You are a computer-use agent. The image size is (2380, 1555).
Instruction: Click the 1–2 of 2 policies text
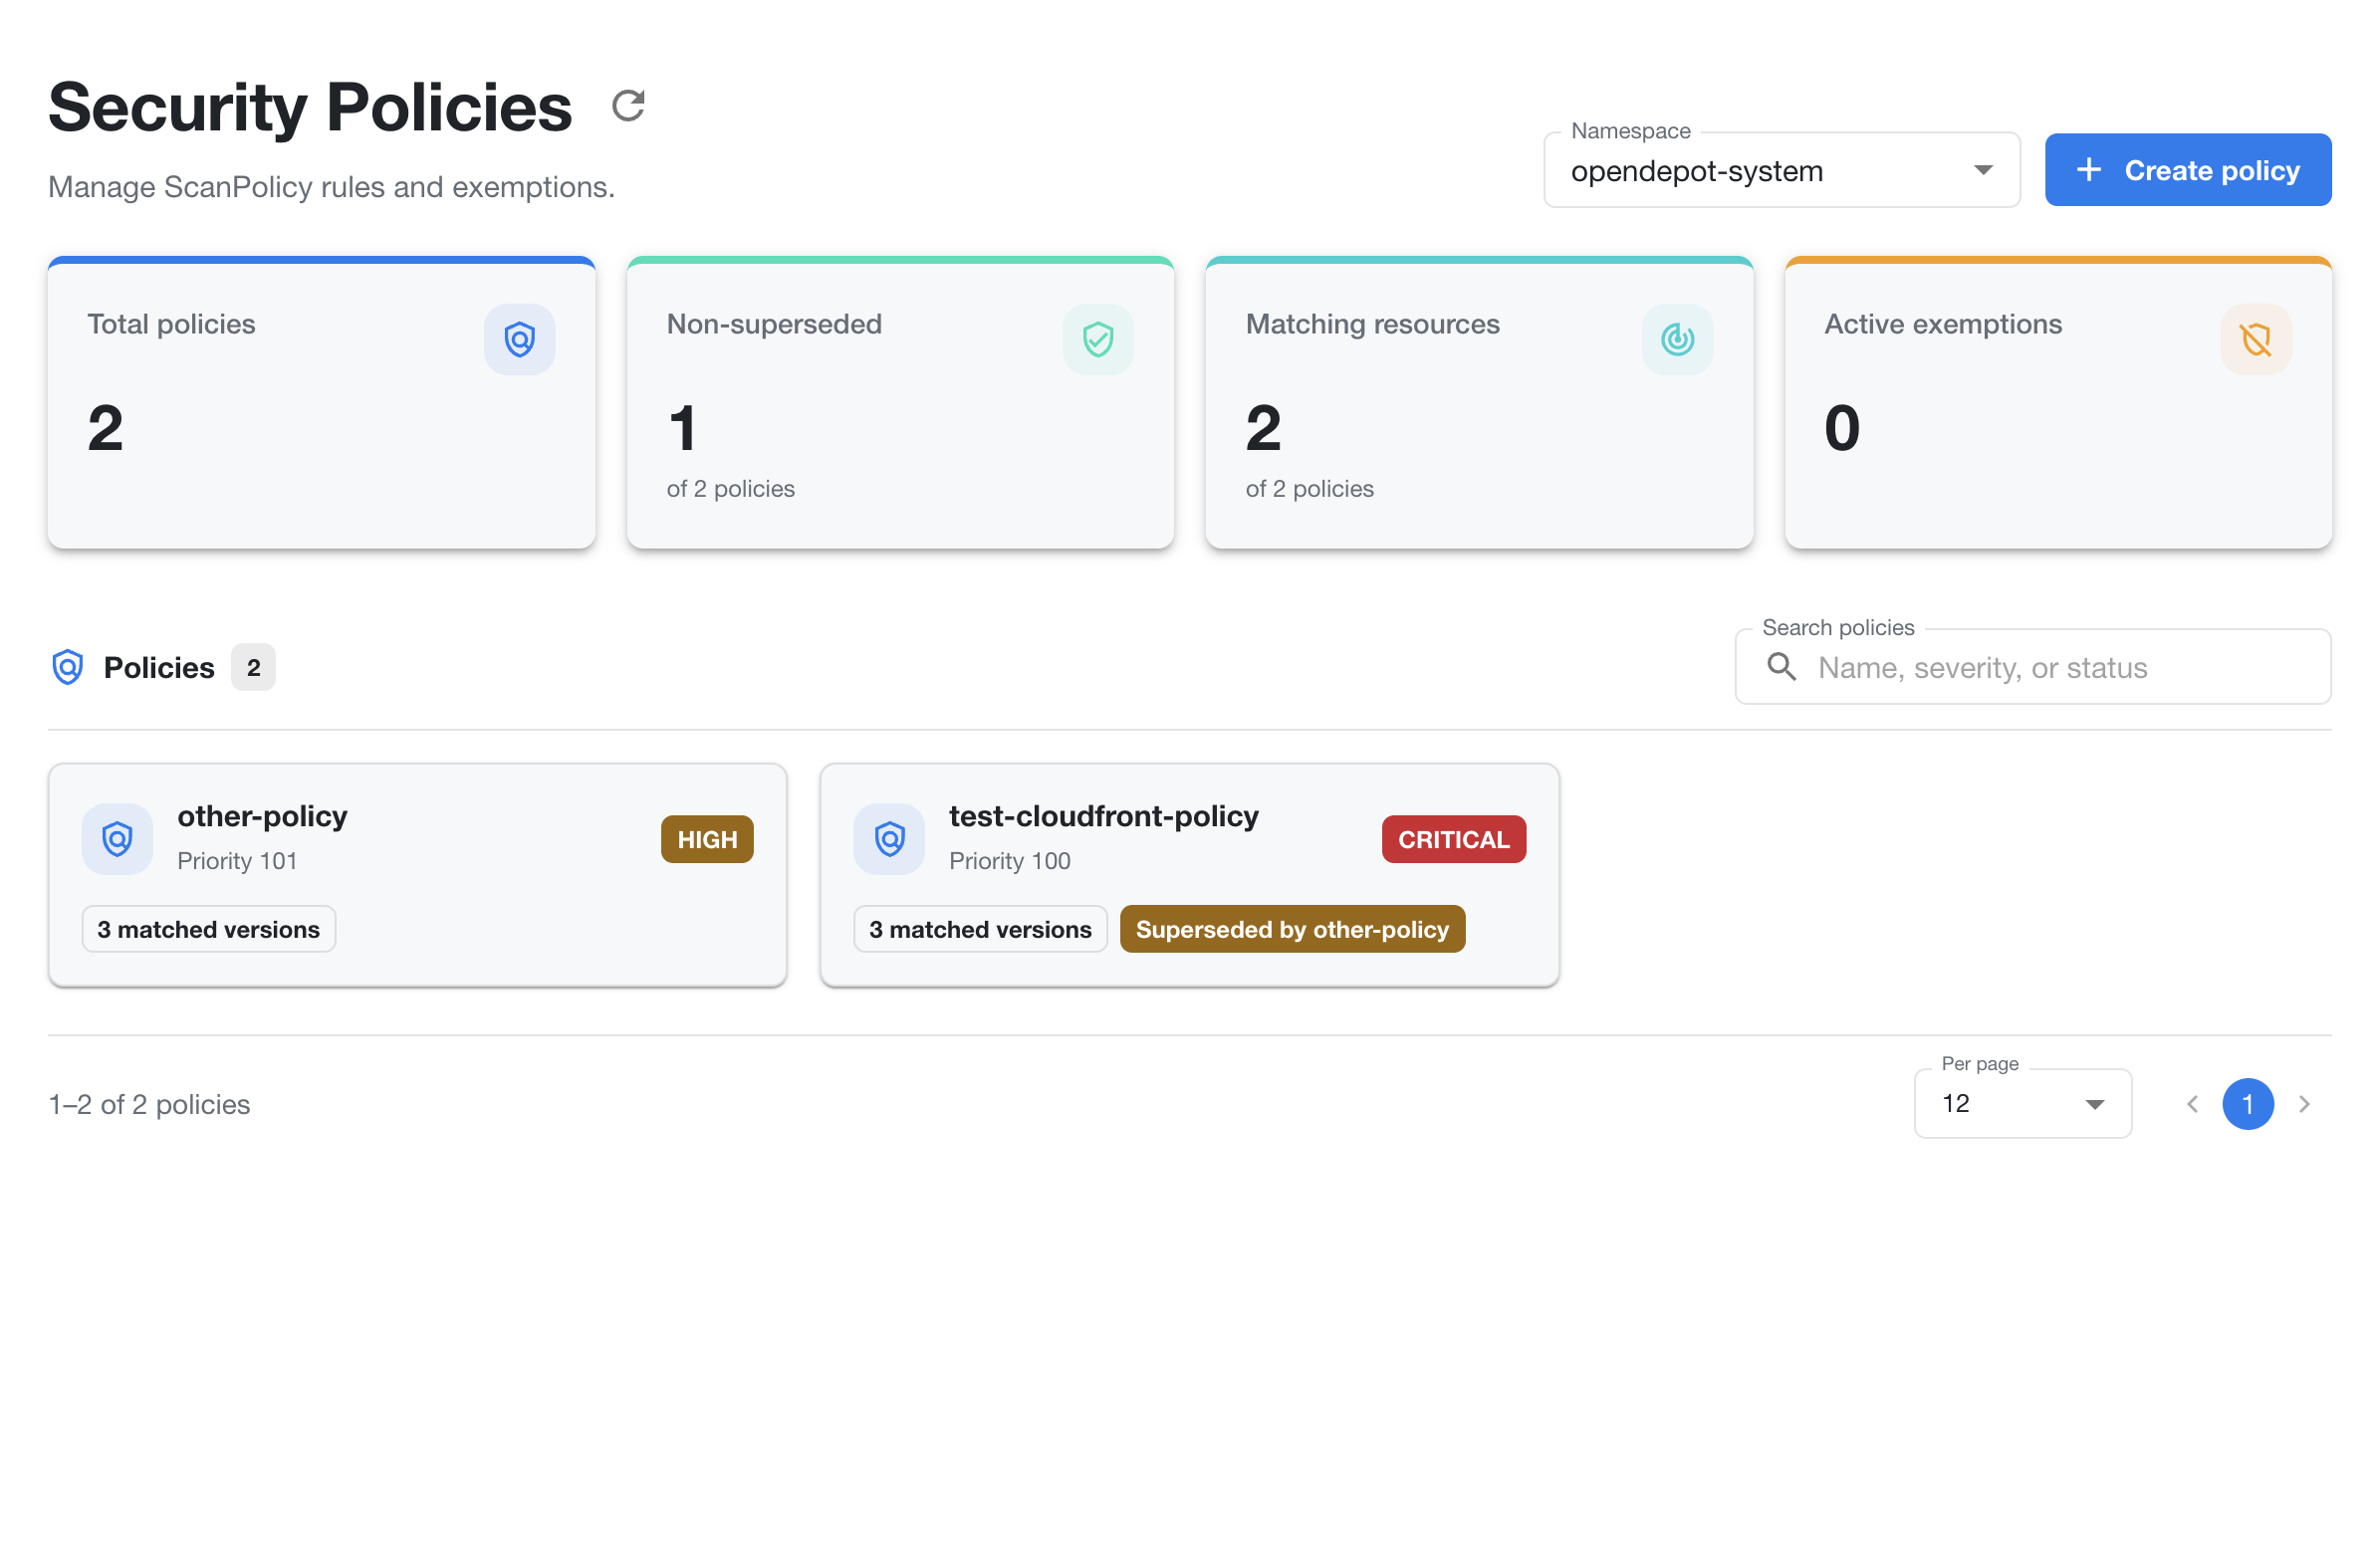click(149, 1104)
